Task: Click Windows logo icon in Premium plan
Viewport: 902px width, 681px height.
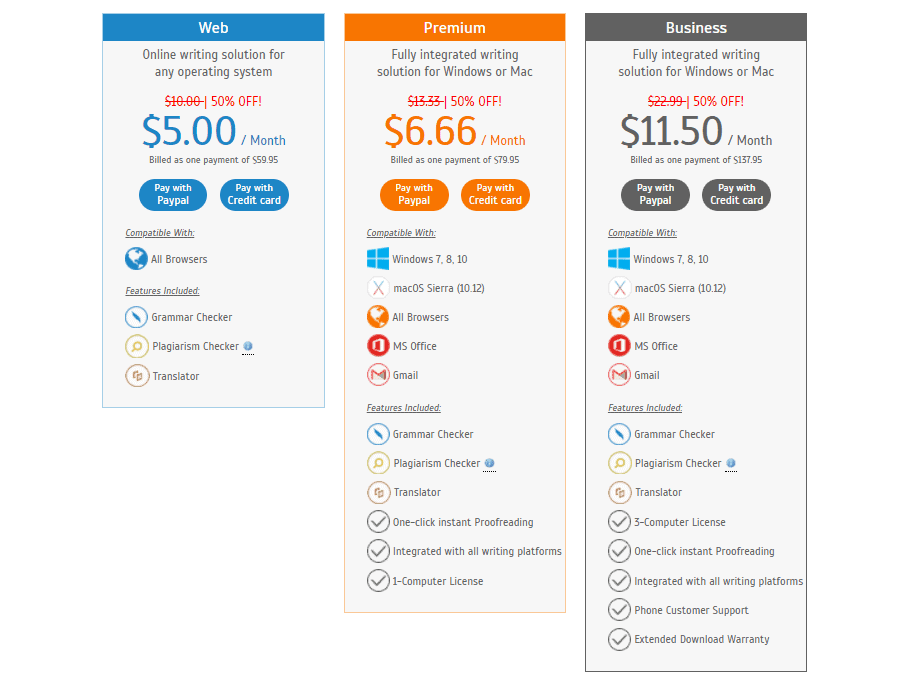Action: (377, 259)
